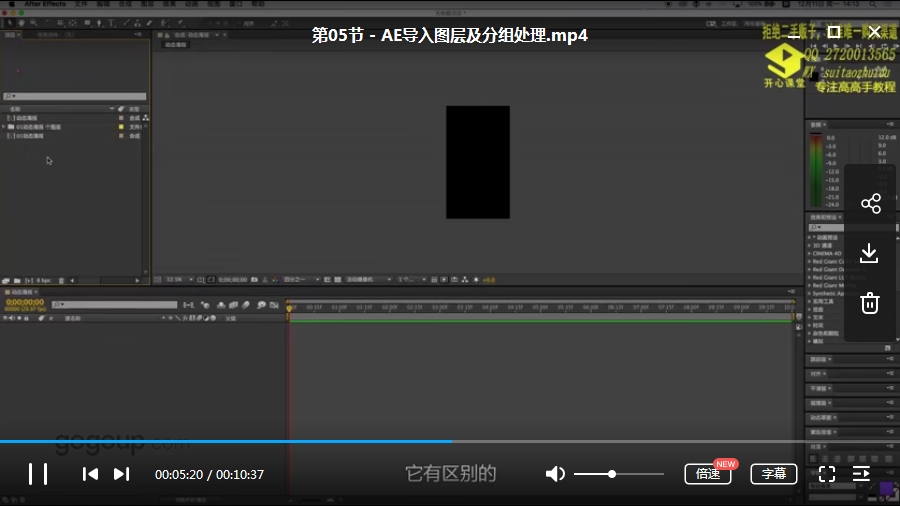Create new folder in Project panel footer
The width and height of the screenshot is (900, 506).
(x=17, y=281)
